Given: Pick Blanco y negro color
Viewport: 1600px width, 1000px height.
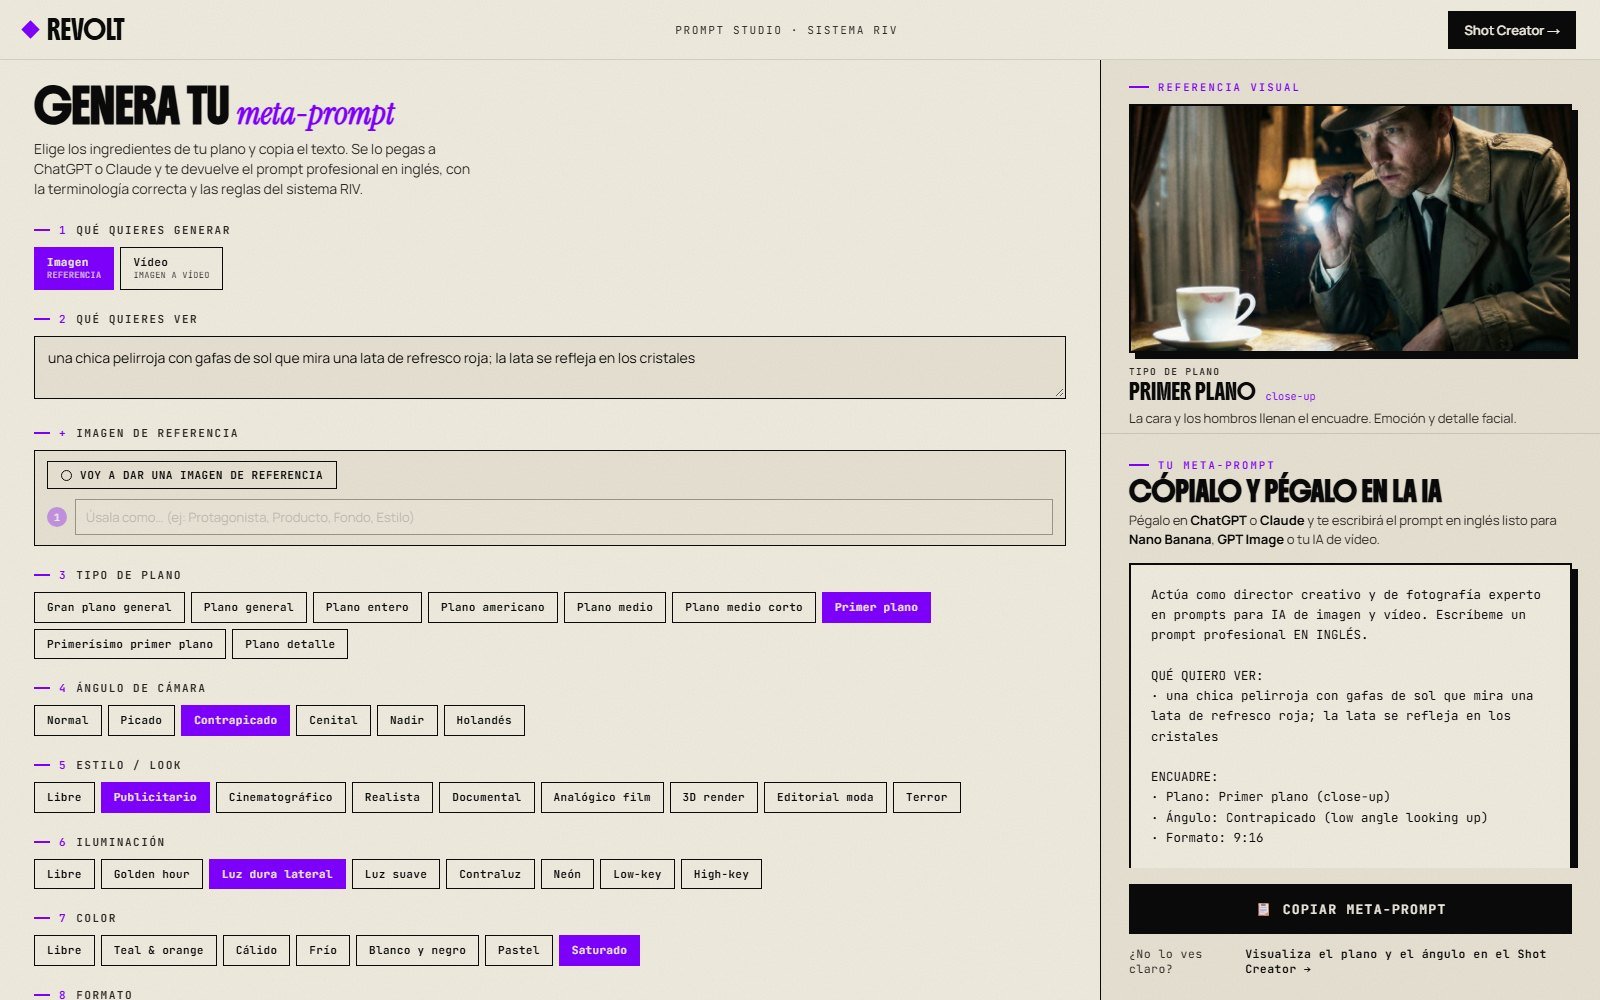Looking at the screenshot, I should coord(417,950).
